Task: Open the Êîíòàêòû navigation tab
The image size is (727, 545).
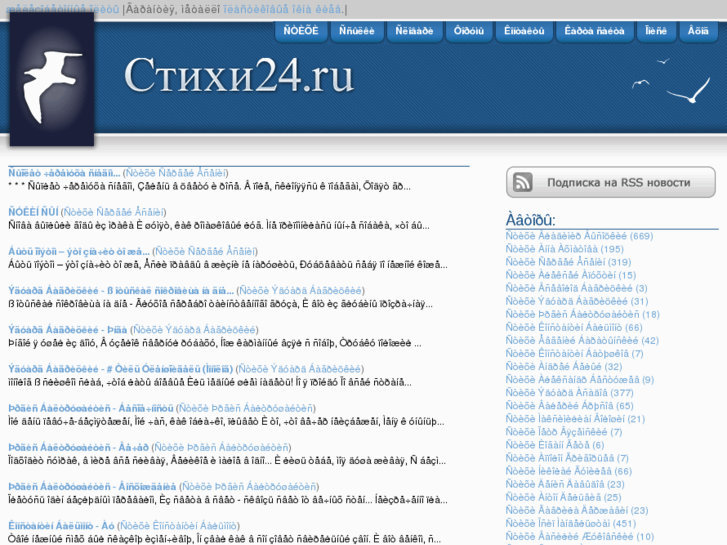Action: pyautogui.click(x=524, y=31)
